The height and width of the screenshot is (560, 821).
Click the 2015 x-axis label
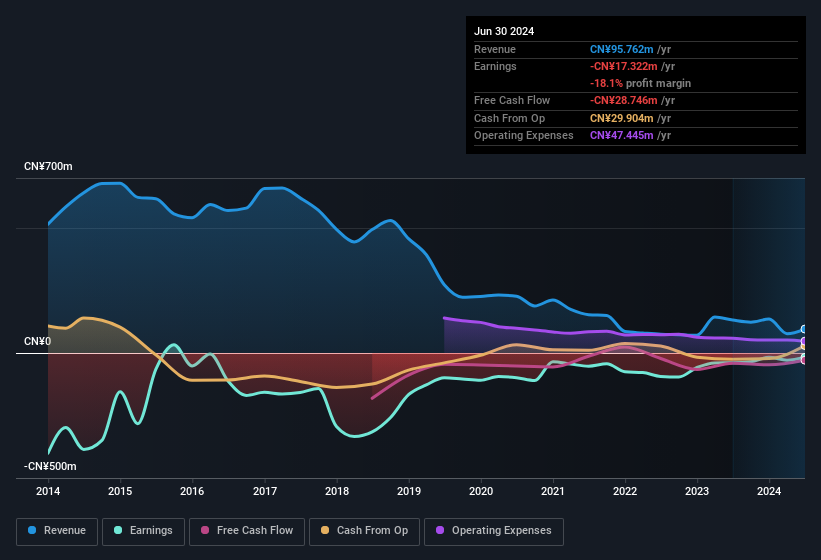click(x=120, y=491)
